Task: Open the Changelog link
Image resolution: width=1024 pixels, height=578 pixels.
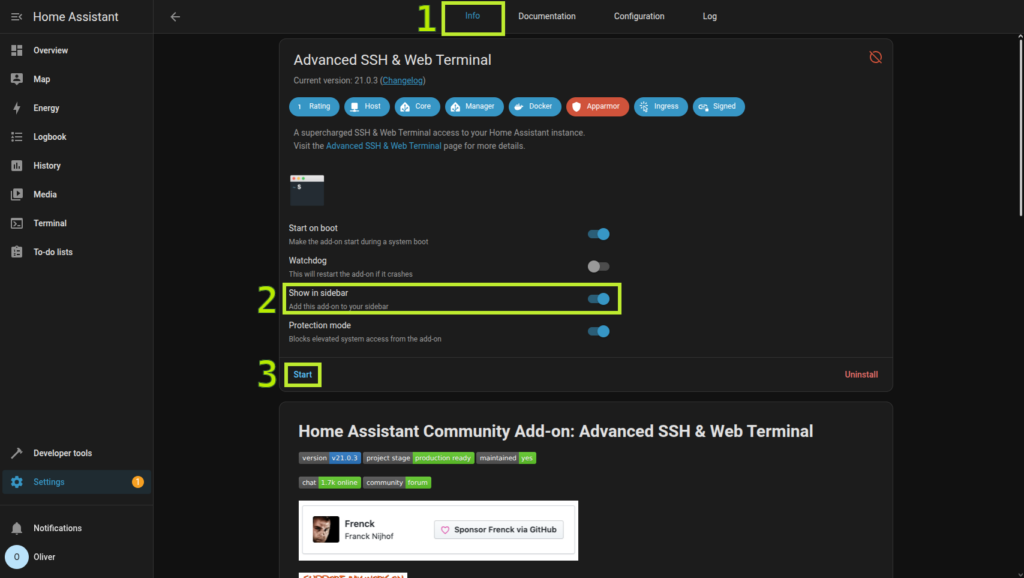Action: (402, 80)
